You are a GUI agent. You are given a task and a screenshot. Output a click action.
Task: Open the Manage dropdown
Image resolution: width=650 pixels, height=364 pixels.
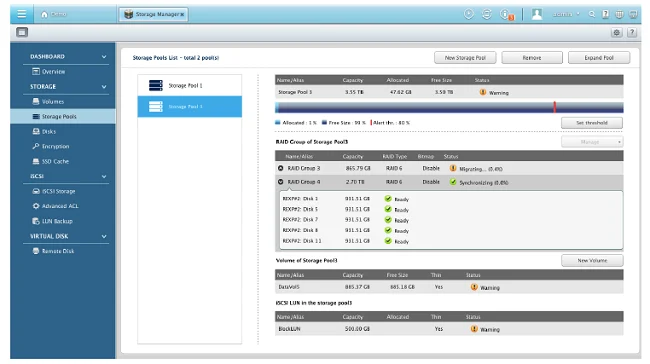coord(592,142)
